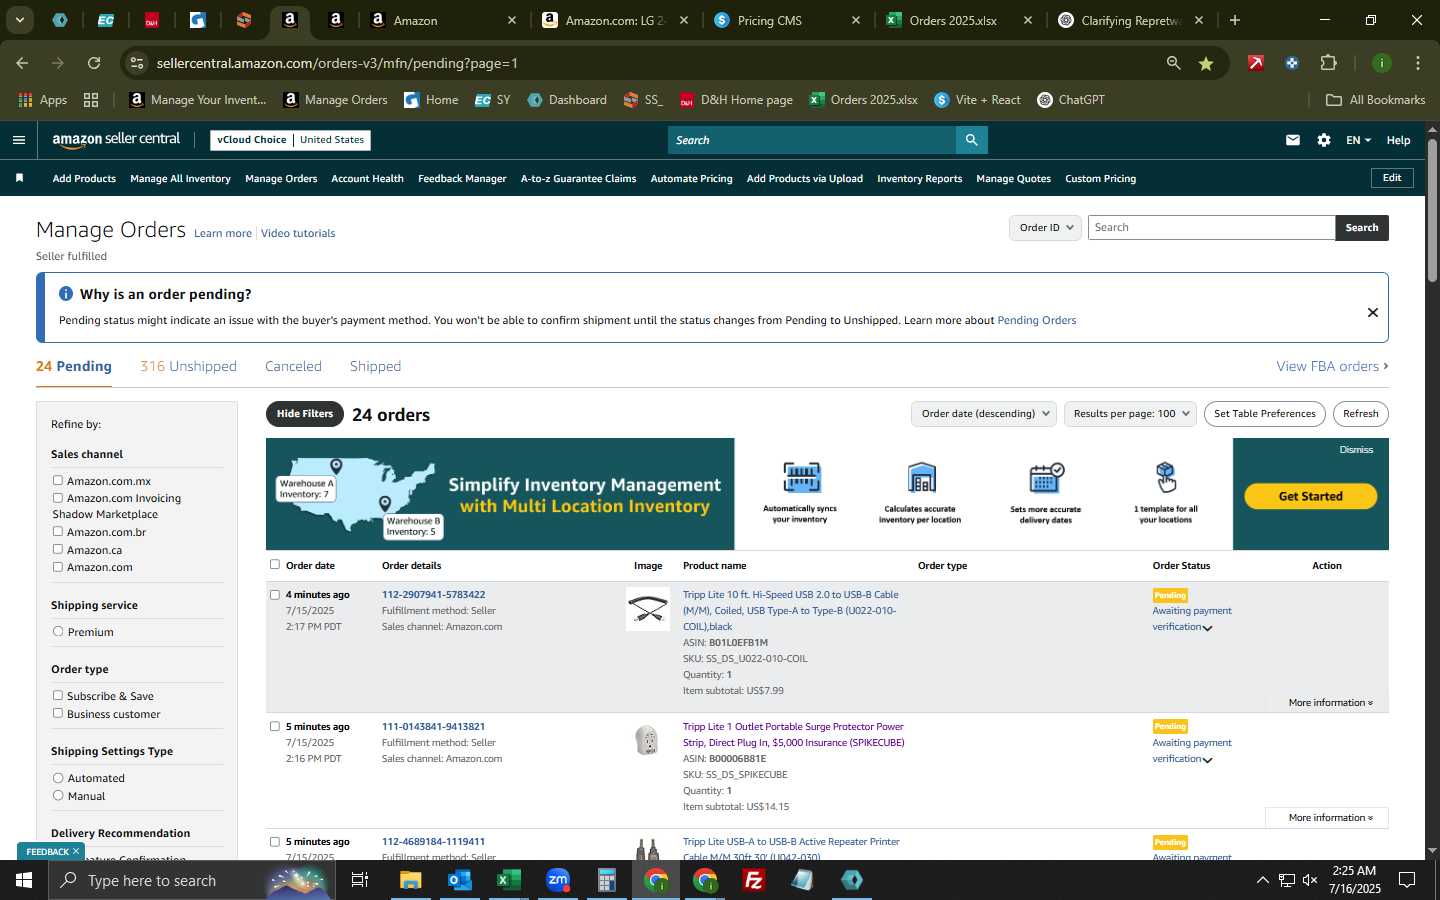The width and height of the screenshot is (1440, 900).
Task: Check the Amazon.com.br sales channel box
Action: (58, 532)
